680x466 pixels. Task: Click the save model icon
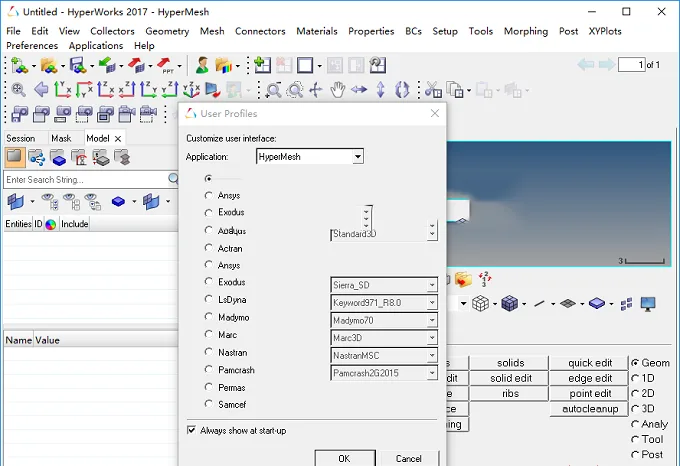tap(78, 65)
